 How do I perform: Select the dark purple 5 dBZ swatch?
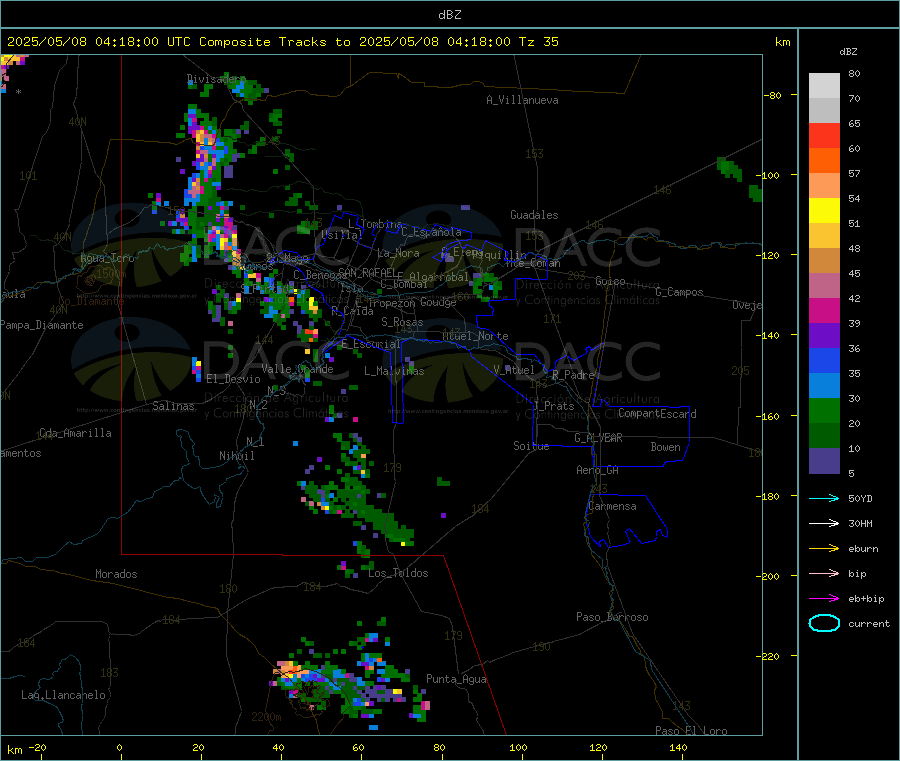pos(824,461)
